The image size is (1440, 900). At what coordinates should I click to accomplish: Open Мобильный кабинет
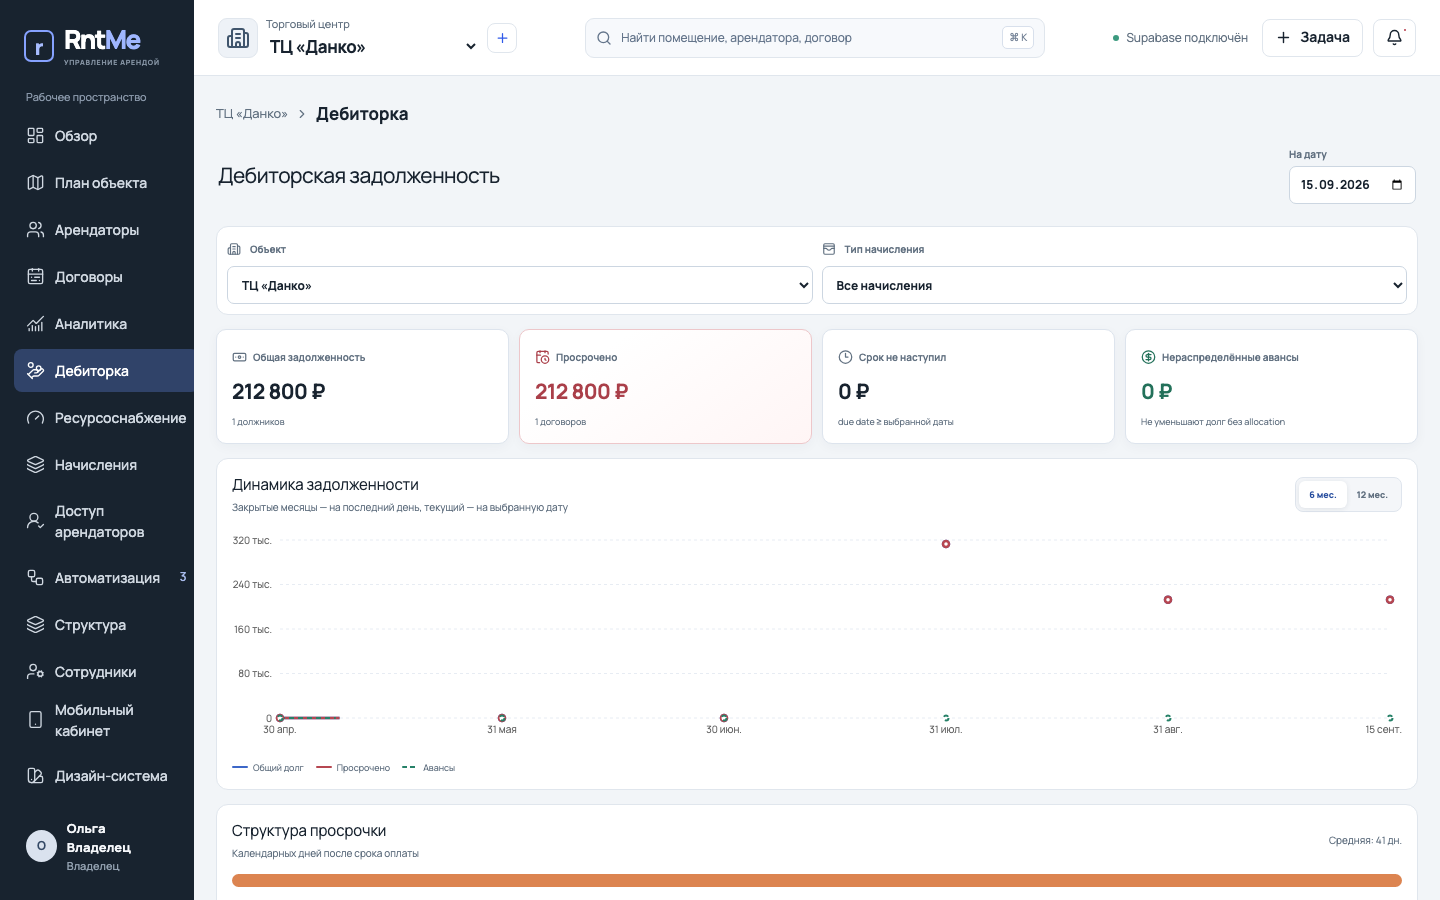pos(104,720)
